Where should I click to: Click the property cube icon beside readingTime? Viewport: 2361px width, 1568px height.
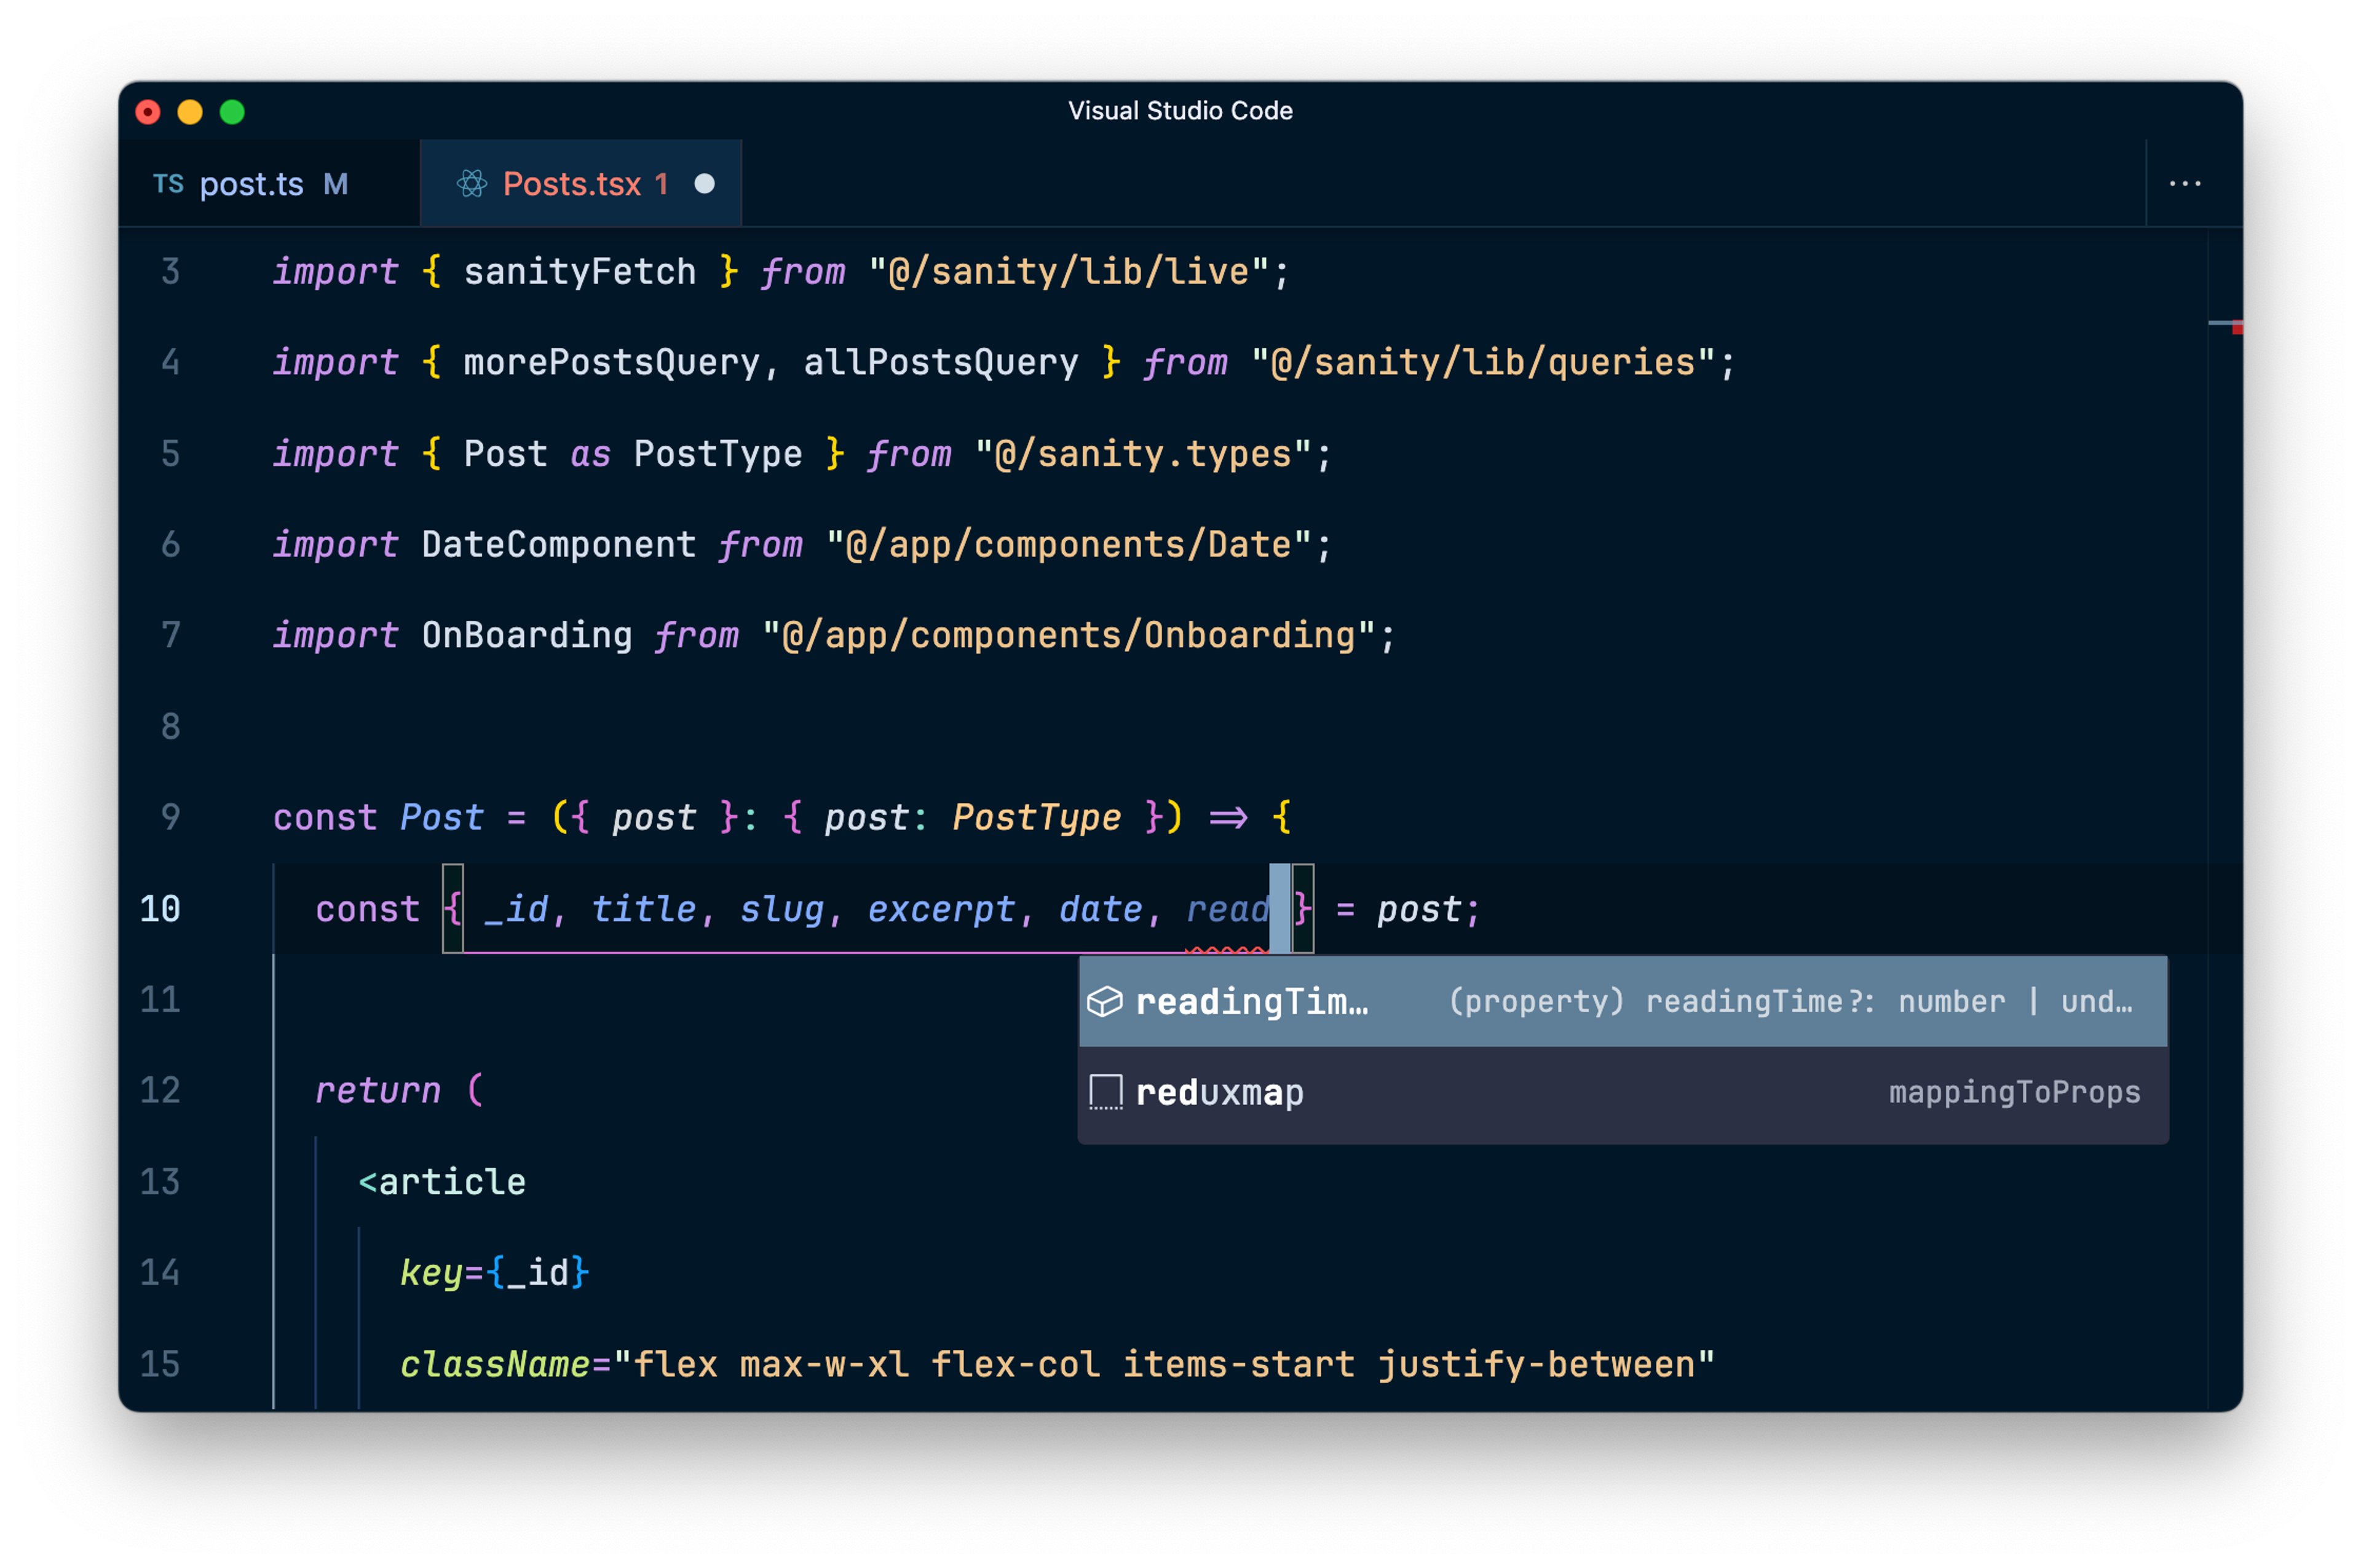[x=1105, y=1001]
